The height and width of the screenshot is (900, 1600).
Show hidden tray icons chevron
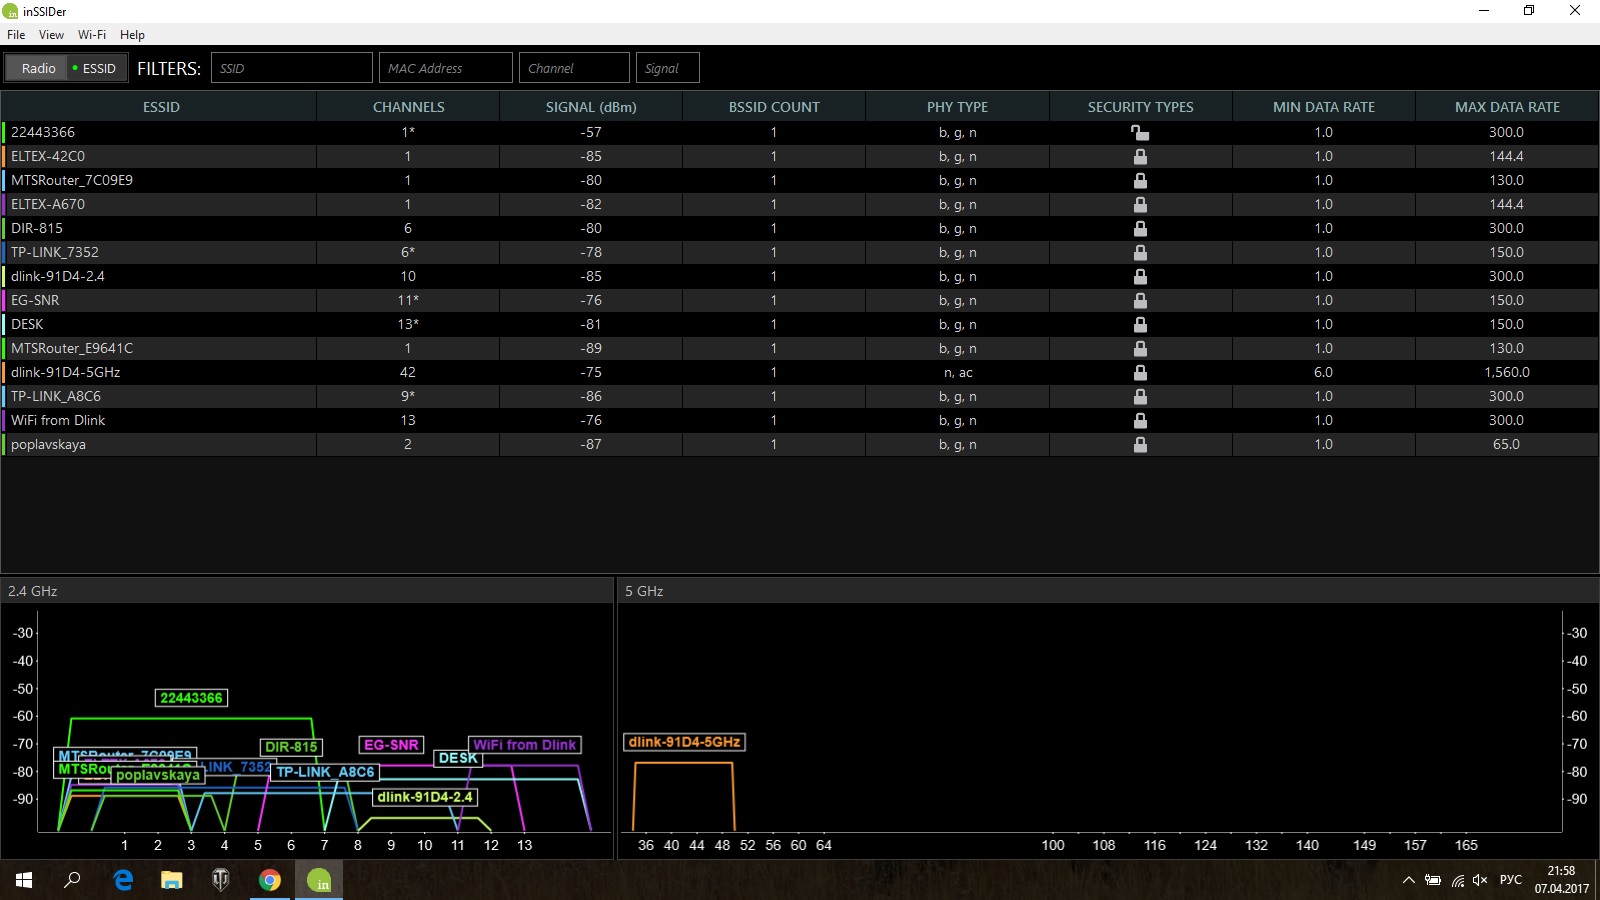(x=1408, y=880)
